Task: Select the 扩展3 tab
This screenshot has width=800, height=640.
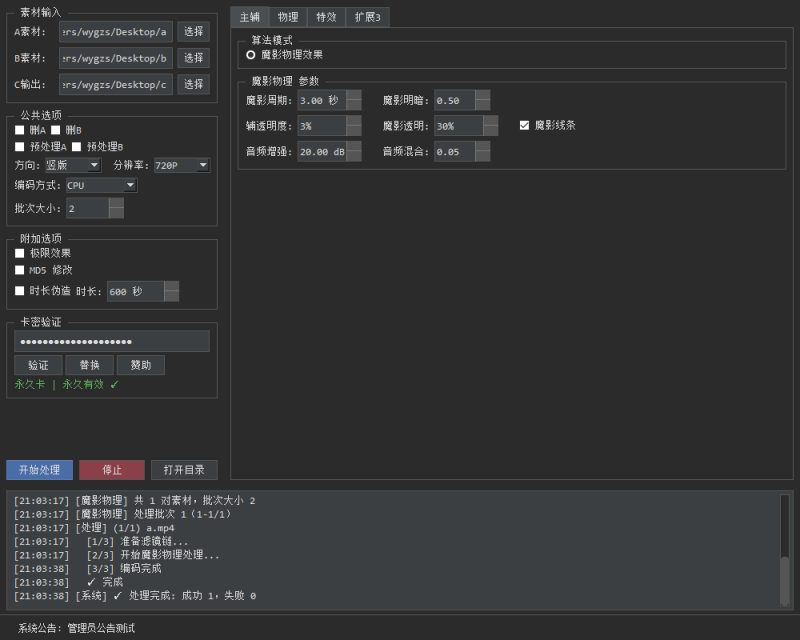Action: [368, 17]
